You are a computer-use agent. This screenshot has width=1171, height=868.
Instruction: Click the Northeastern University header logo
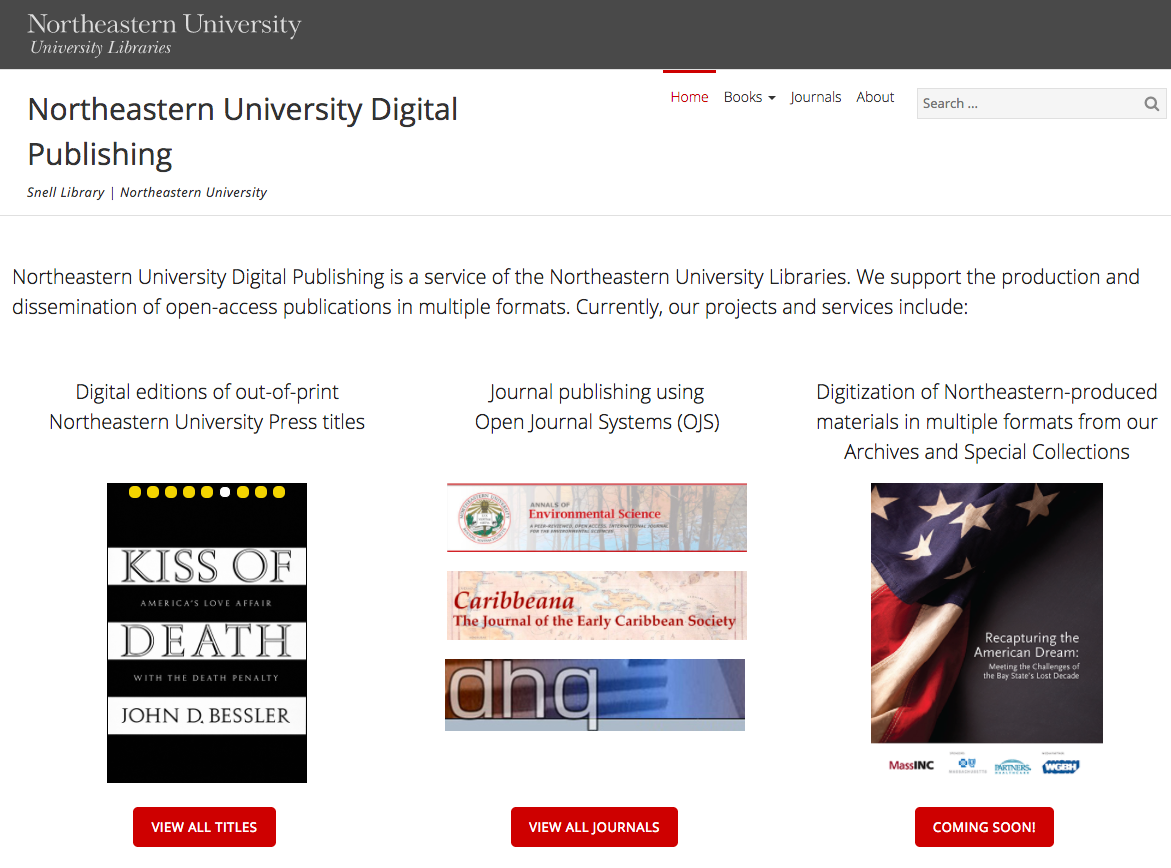coord(164,24)
